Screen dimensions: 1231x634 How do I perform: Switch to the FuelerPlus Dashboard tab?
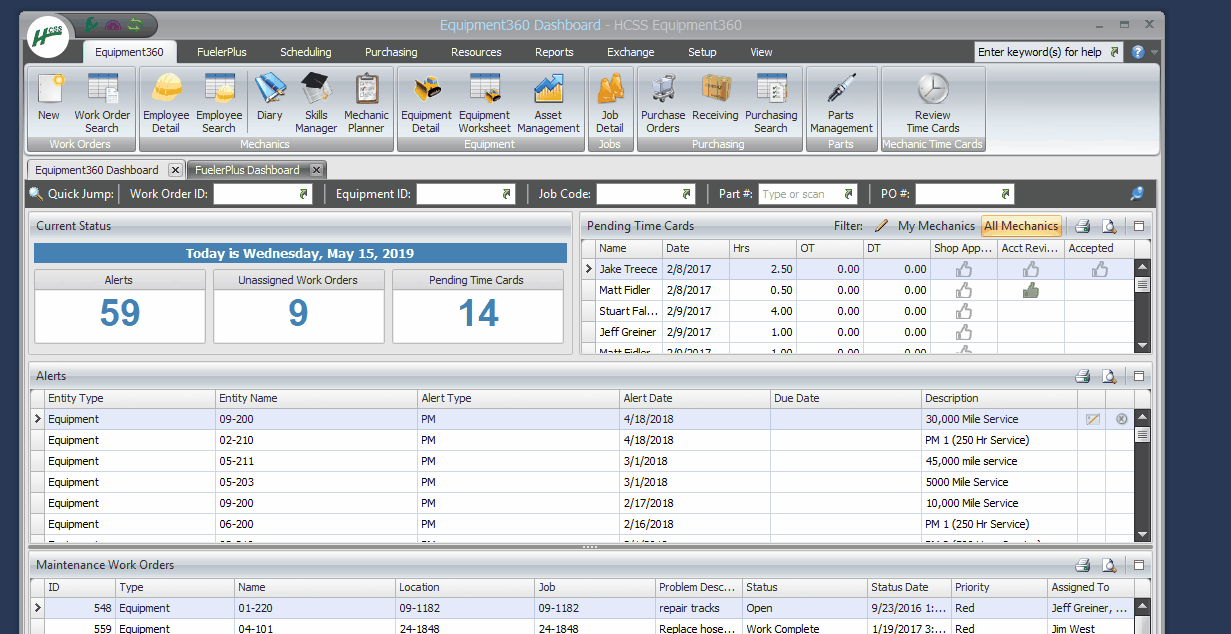click(x=247, y=170)
